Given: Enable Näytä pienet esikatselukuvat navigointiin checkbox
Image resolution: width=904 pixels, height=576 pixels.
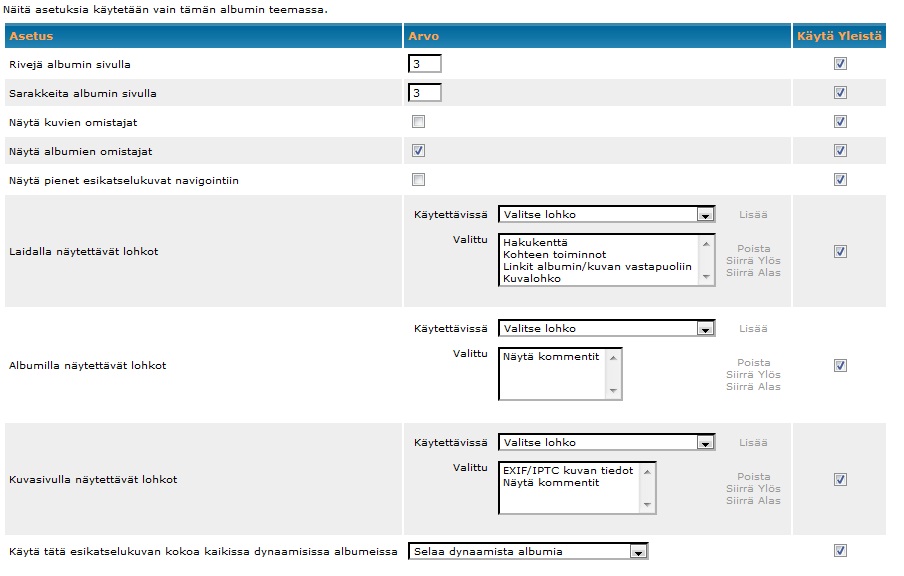Looking at the screenshot, I should (419, 179).
